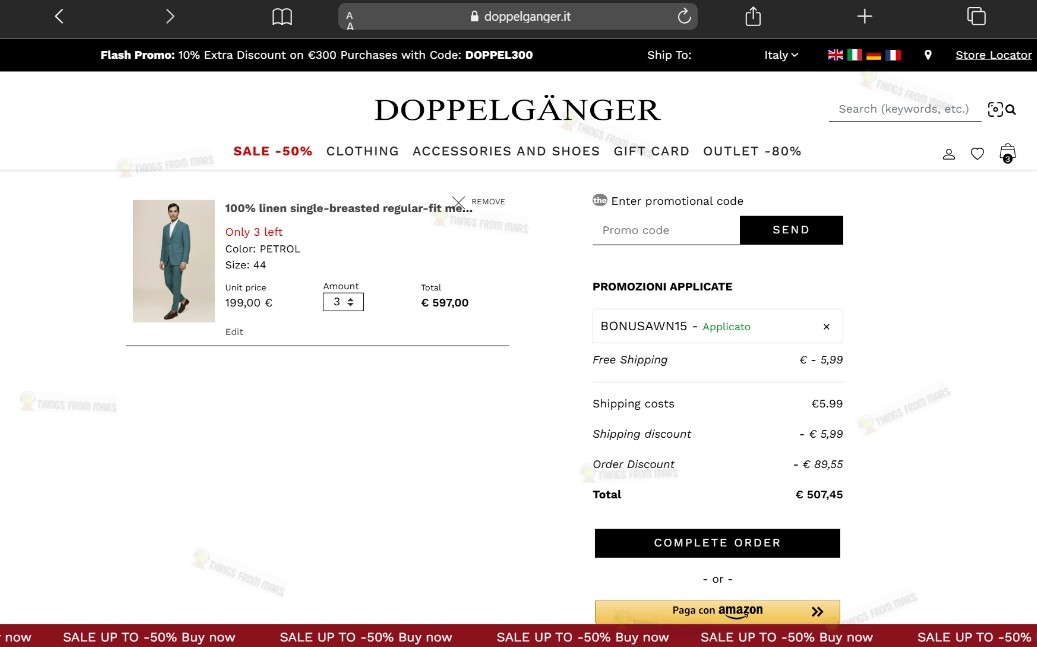1037x647 pixels.
Task: Switch language with the UK flag
Action: (835, 55)
